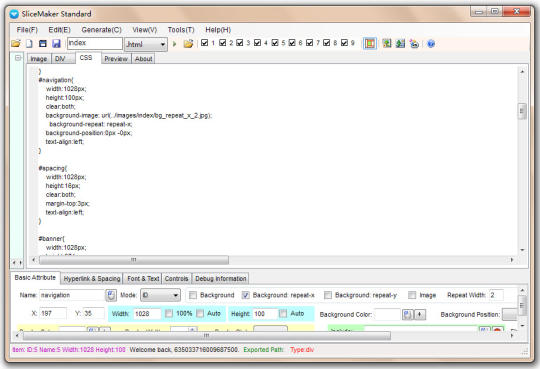Image resolution: width=540 pixels, height=369 pixels.
Task: Click the picker icon beside Background Color
Action: tap(407, 314)
